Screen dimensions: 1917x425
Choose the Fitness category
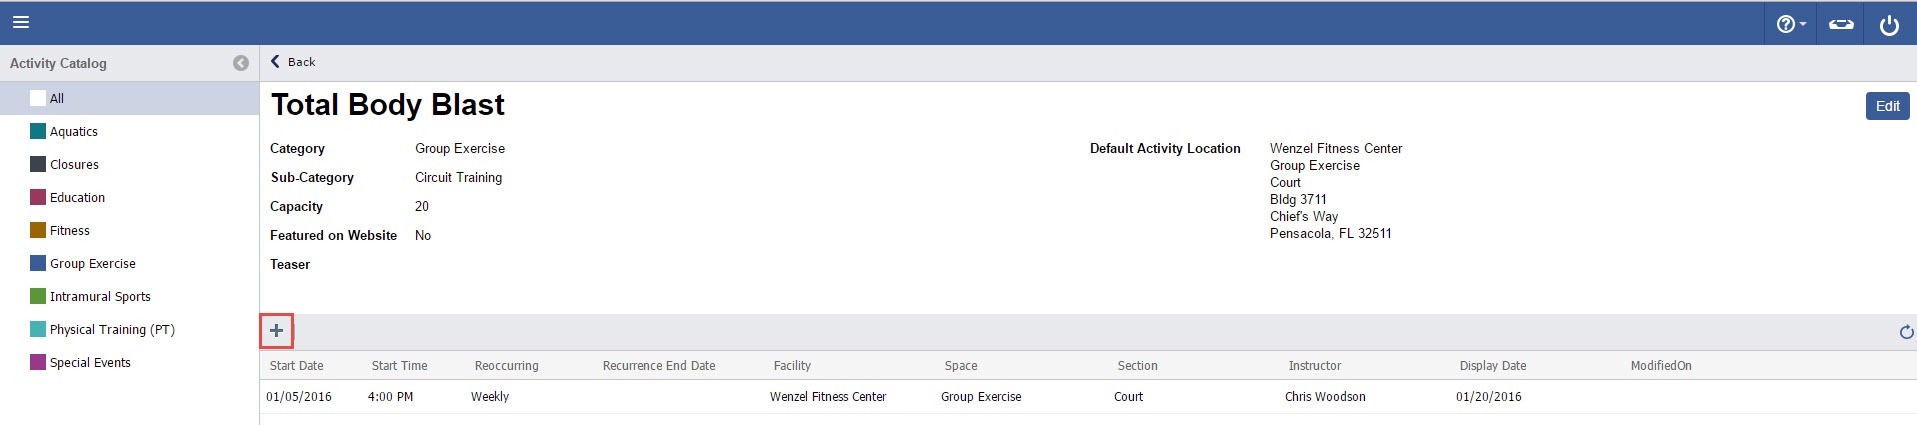tap(70, 230)
